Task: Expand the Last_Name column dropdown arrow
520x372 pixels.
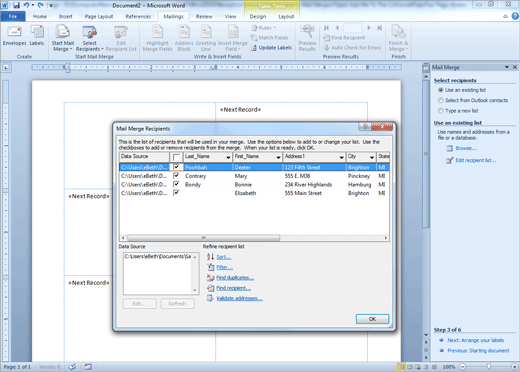Action: point(228,157)
